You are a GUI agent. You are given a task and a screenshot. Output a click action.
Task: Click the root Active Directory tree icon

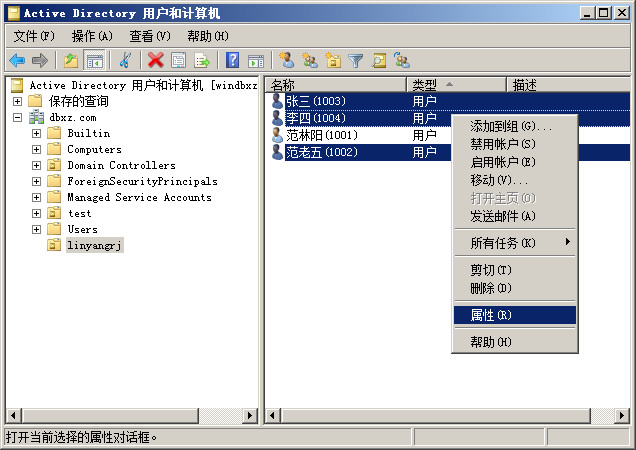coord(17,85)
